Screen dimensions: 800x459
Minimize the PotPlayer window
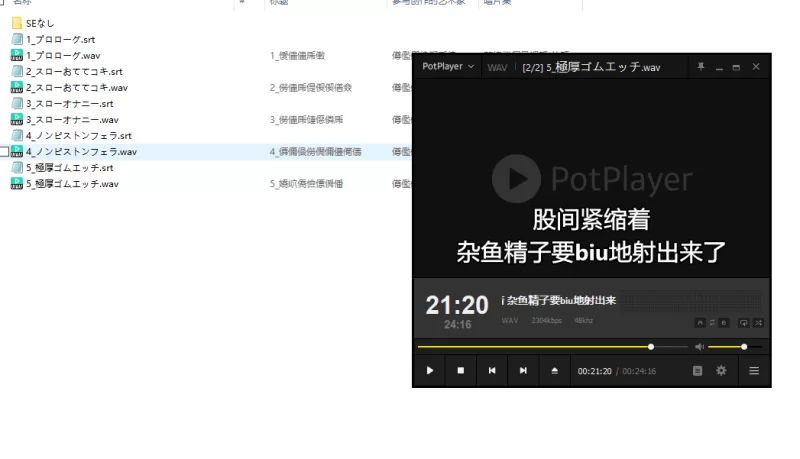point(719,67)
